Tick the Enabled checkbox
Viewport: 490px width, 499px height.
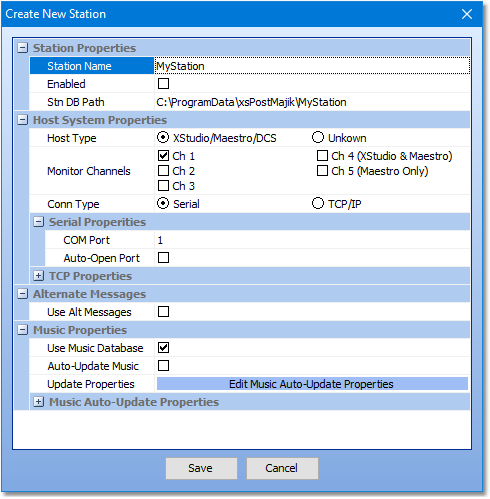163,84
